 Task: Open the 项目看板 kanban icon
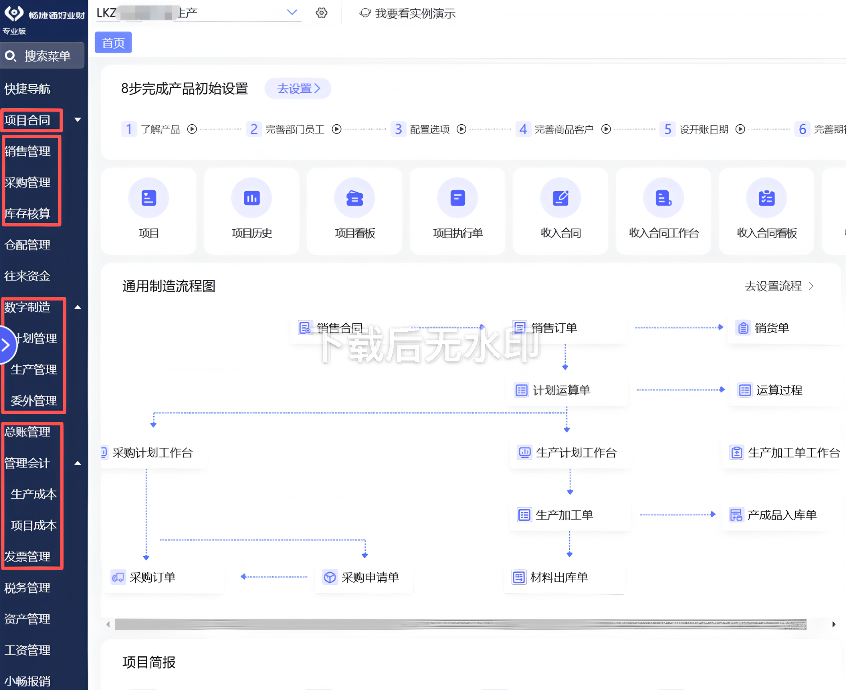point(354,198)
